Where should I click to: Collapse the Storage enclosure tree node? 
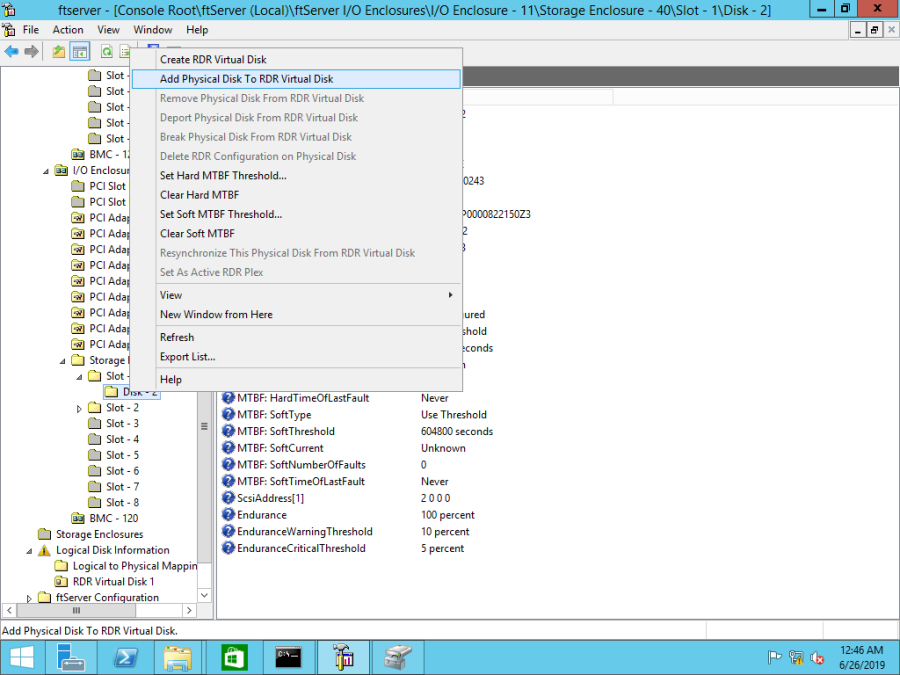63,361
